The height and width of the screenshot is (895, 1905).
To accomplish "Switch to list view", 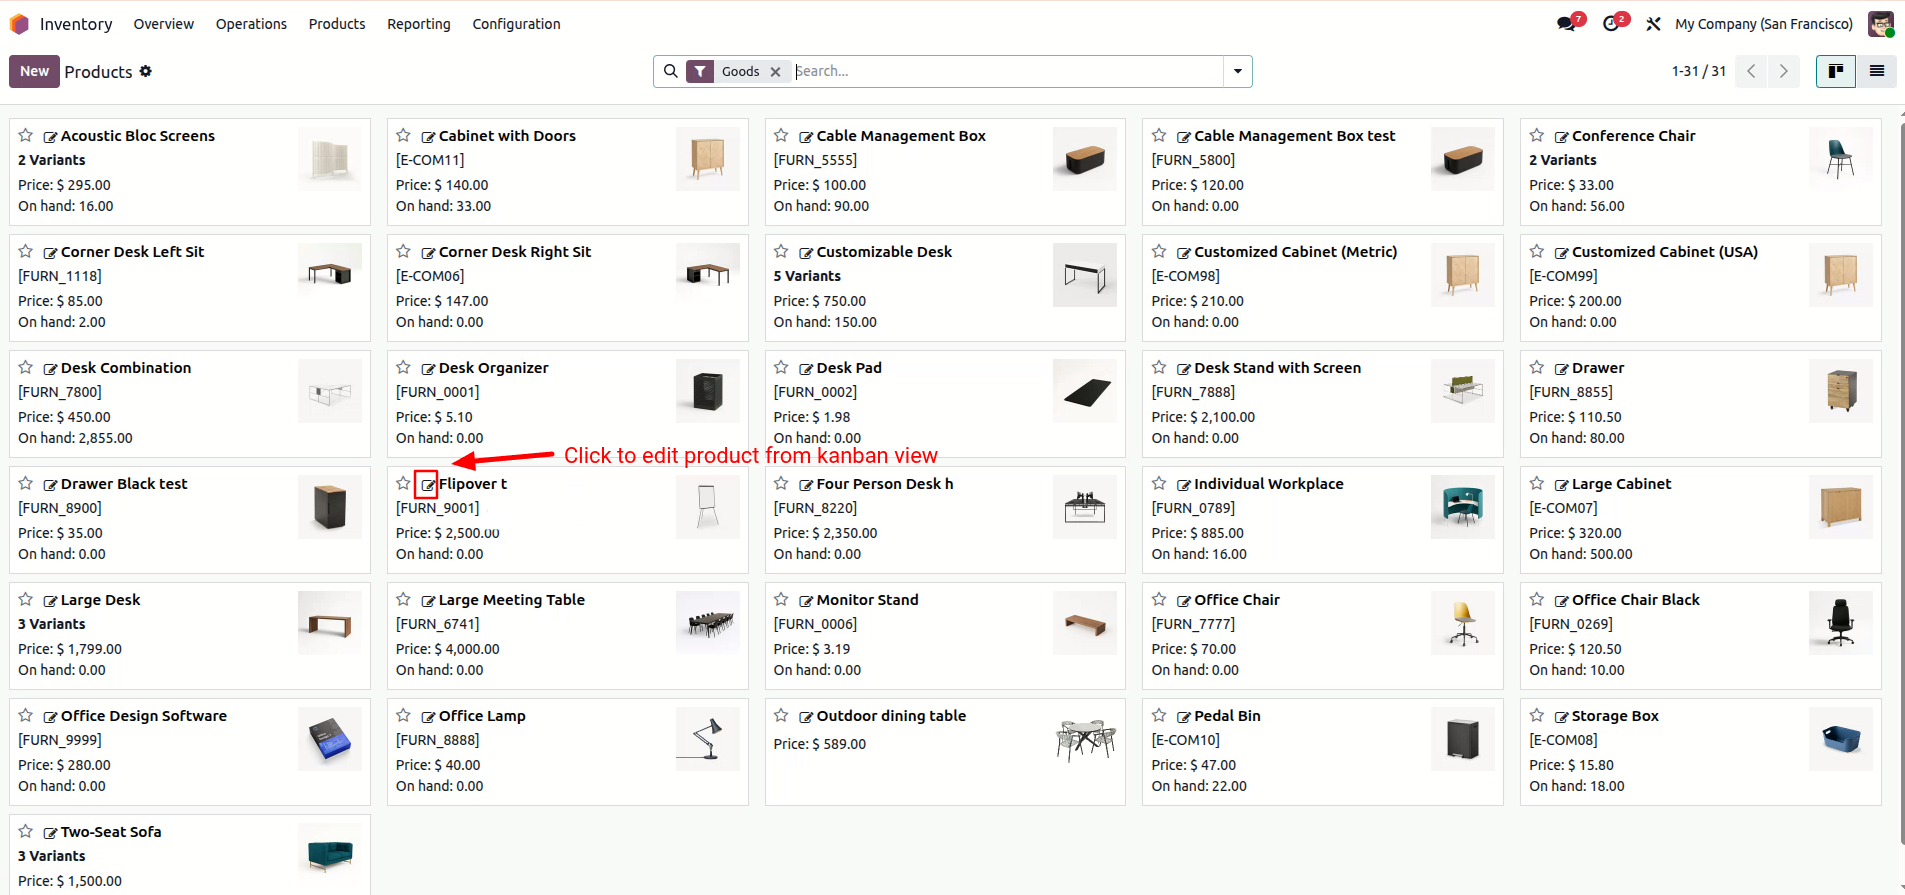I will click(1877, 71).
